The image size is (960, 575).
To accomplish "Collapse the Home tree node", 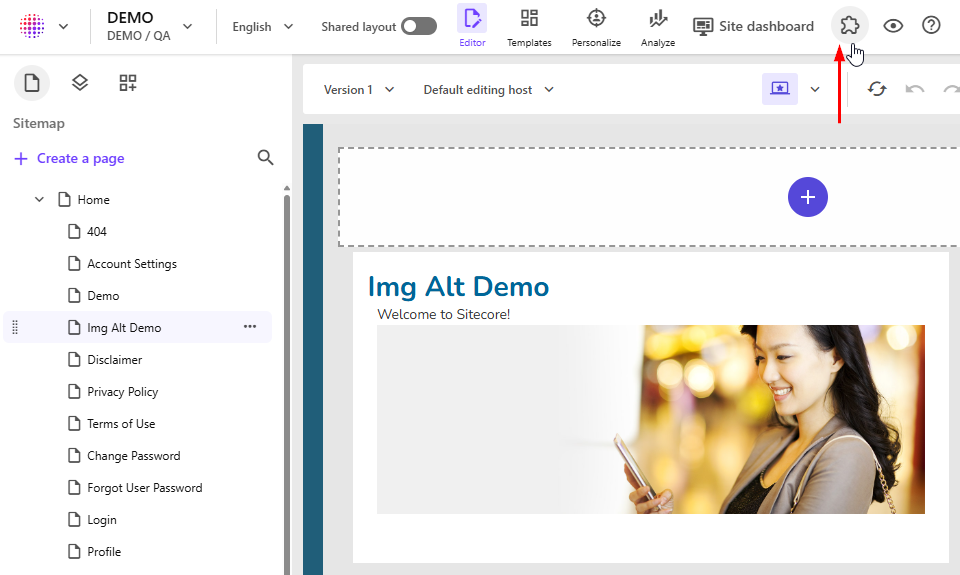I will (x=39, y=200).
